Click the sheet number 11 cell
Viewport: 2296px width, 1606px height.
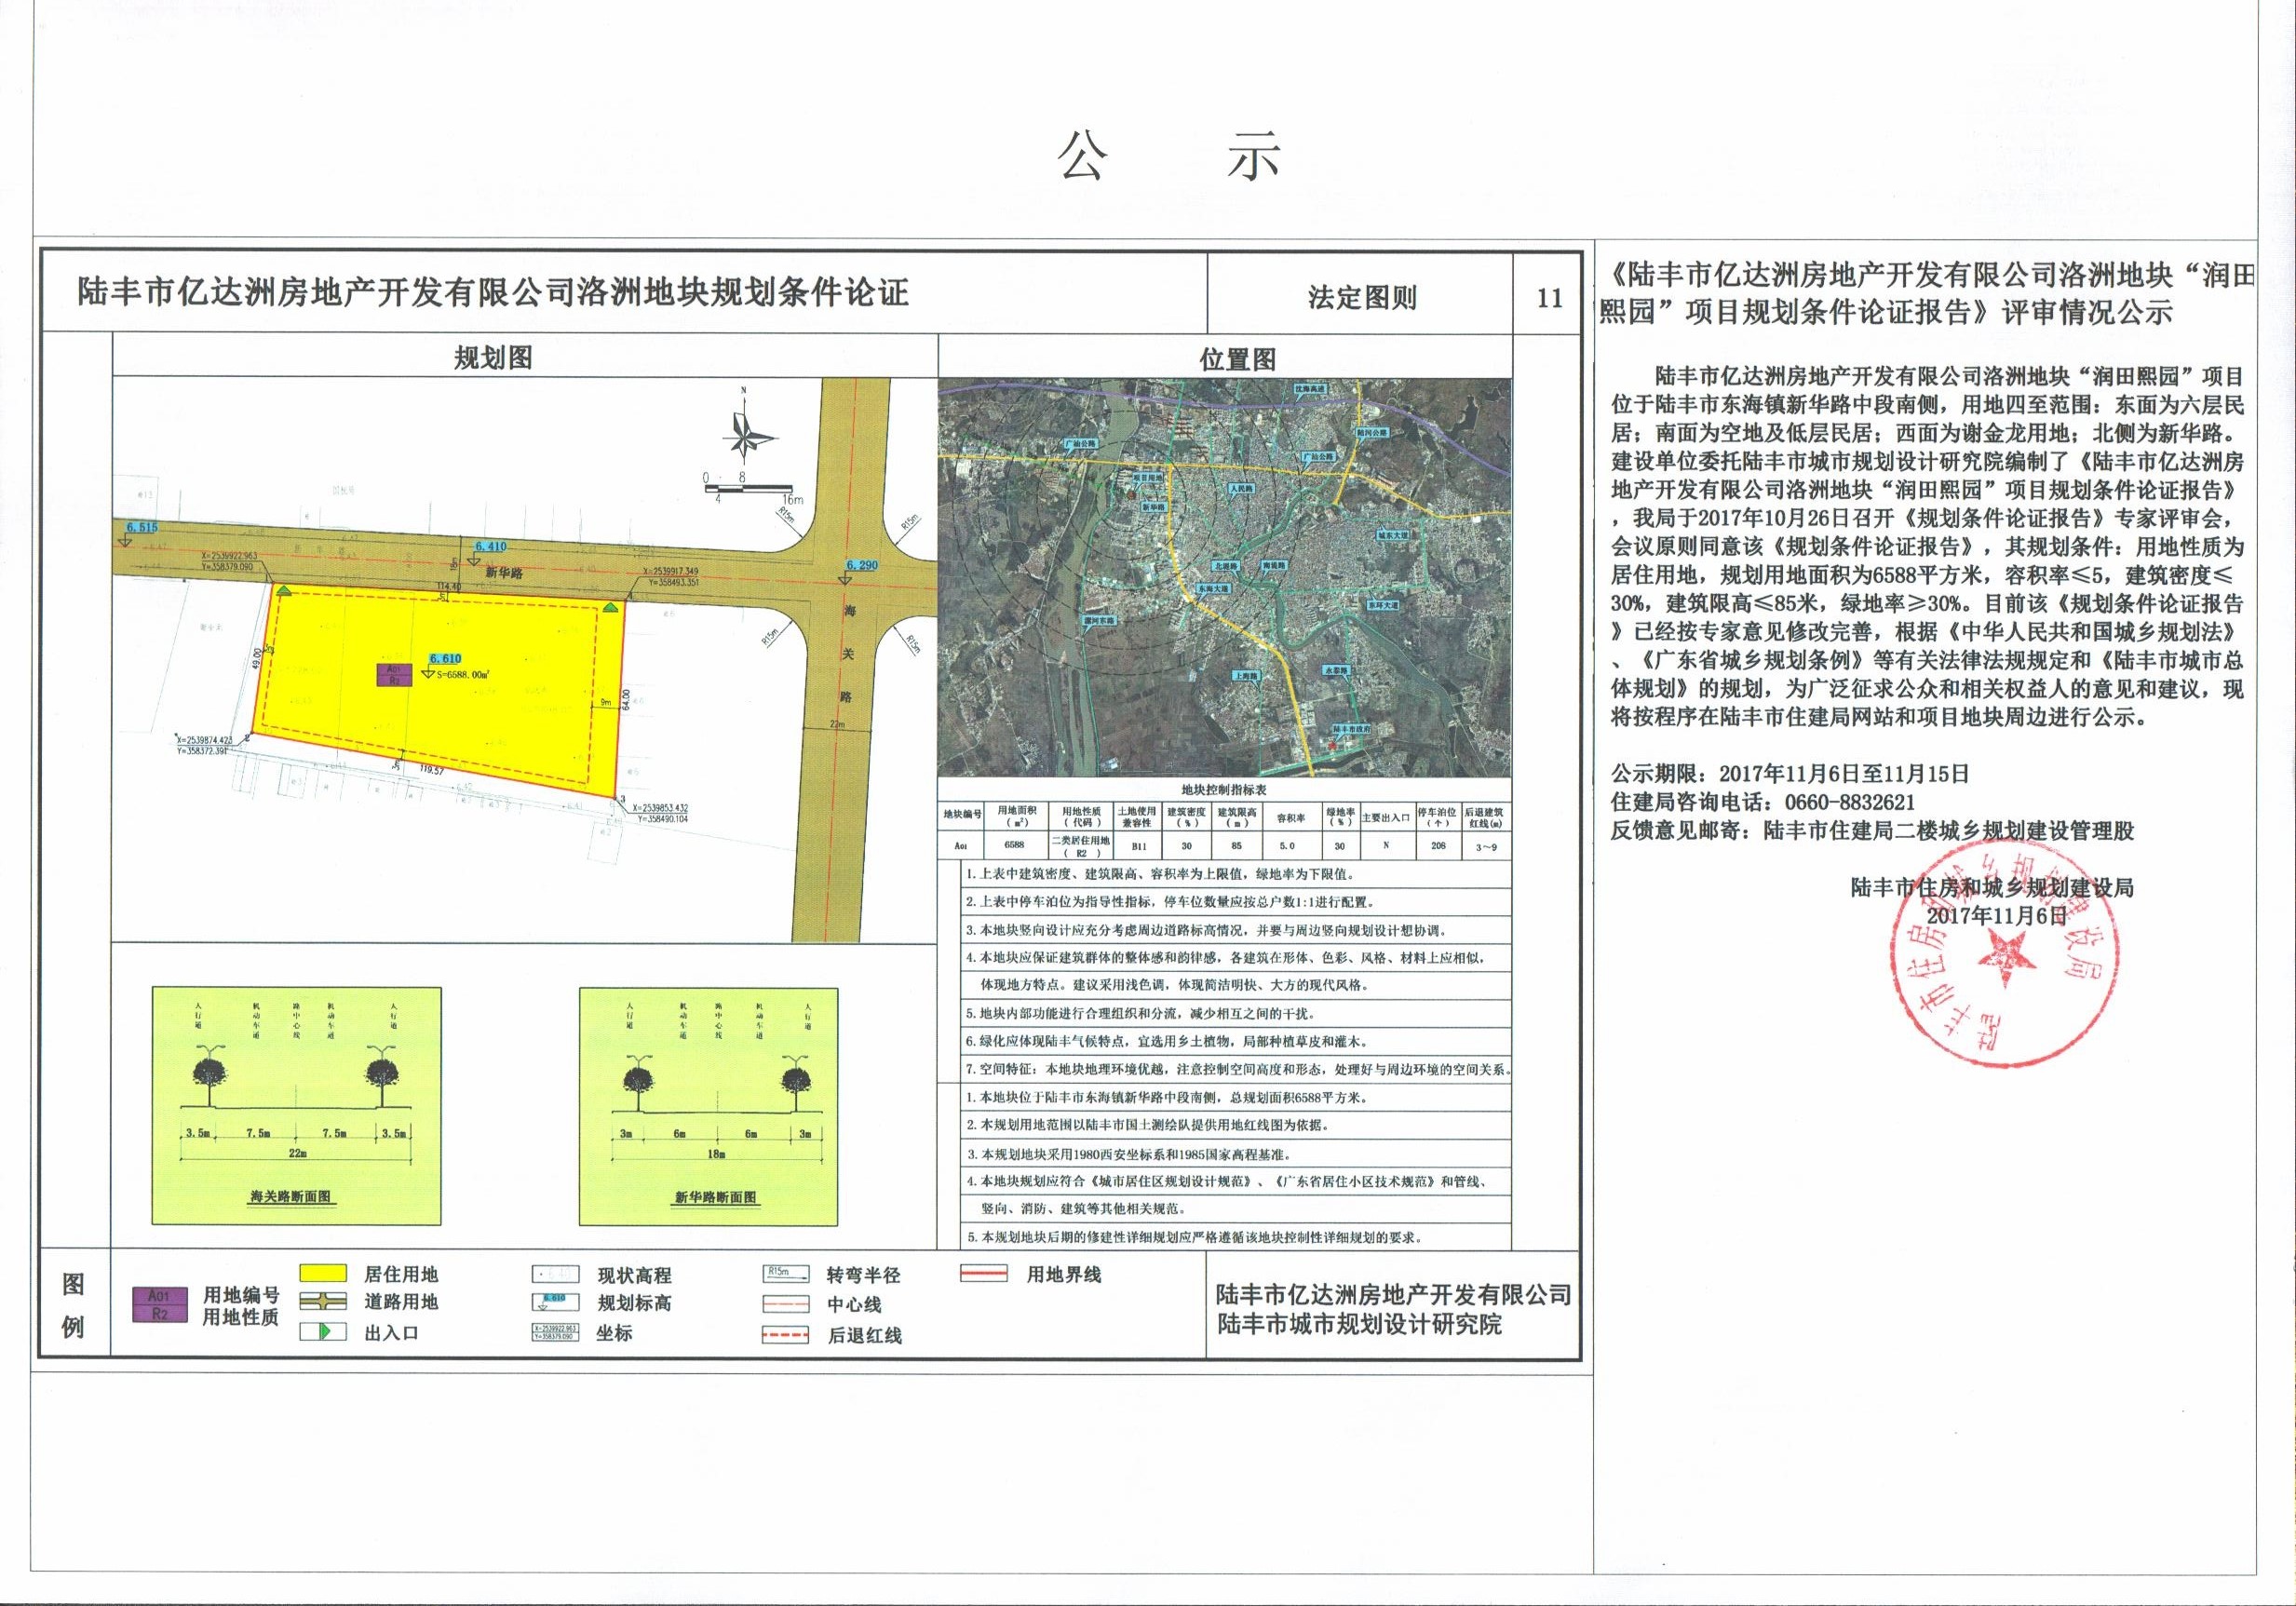[1549, 298]
